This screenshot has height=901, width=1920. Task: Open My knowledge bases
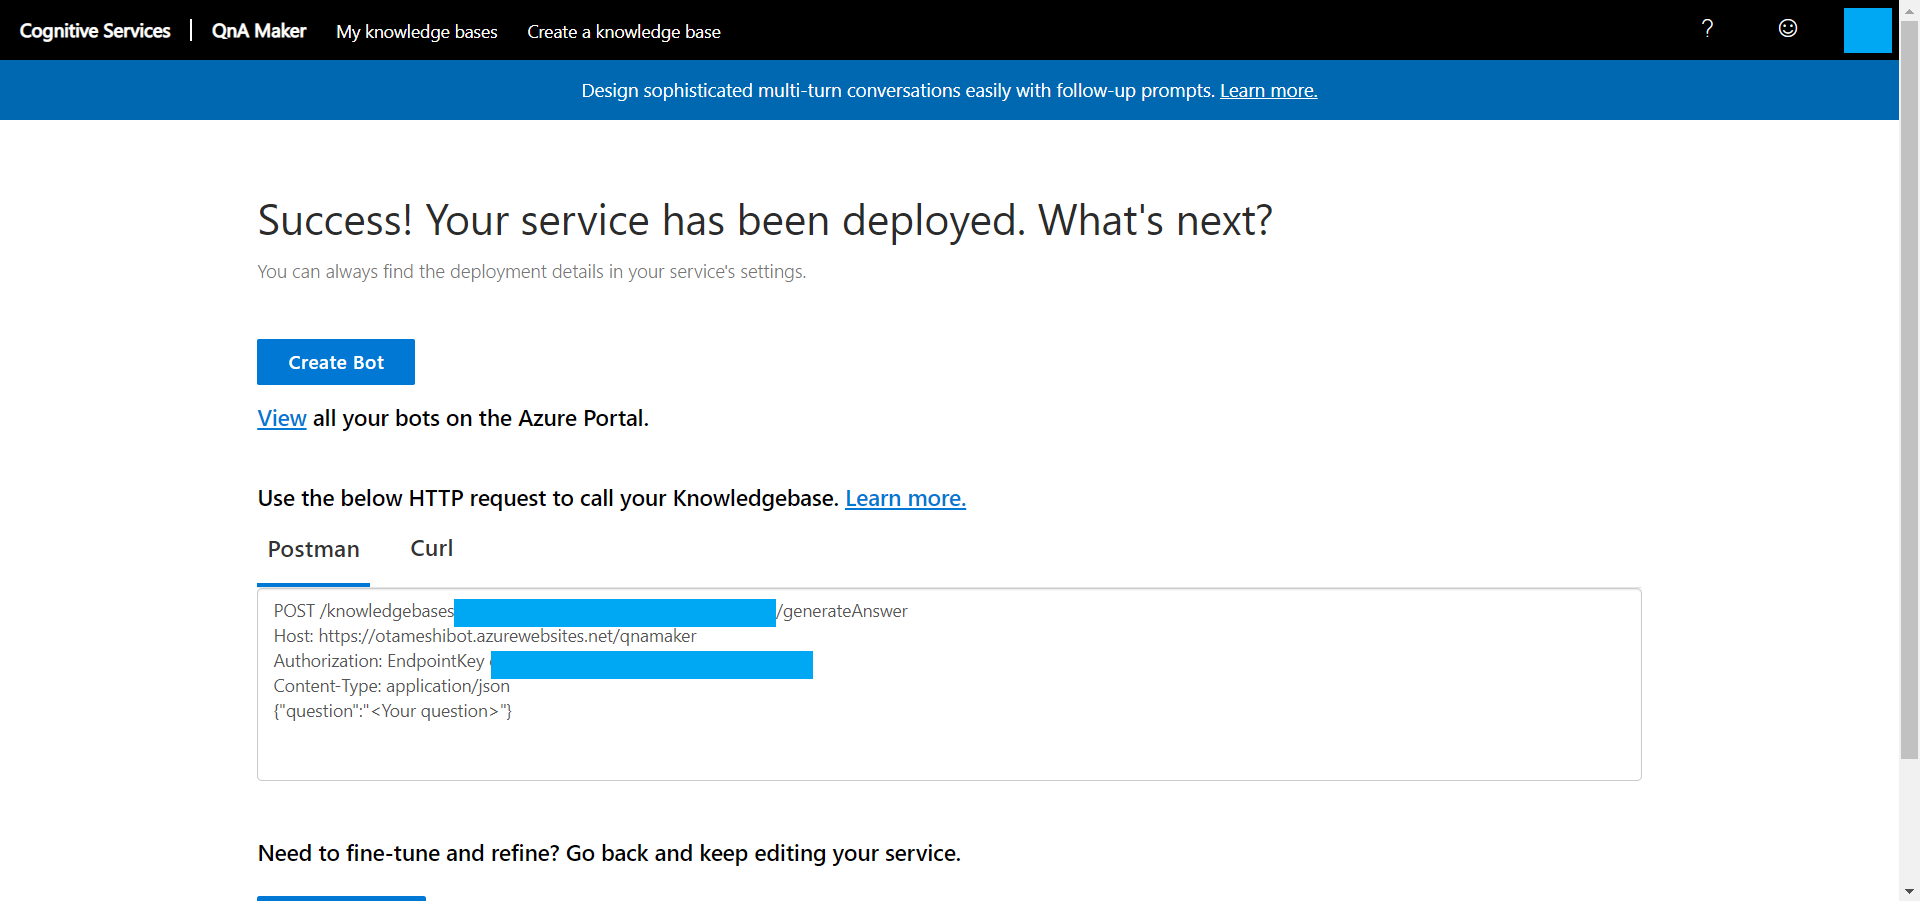(x=416, y=32)
